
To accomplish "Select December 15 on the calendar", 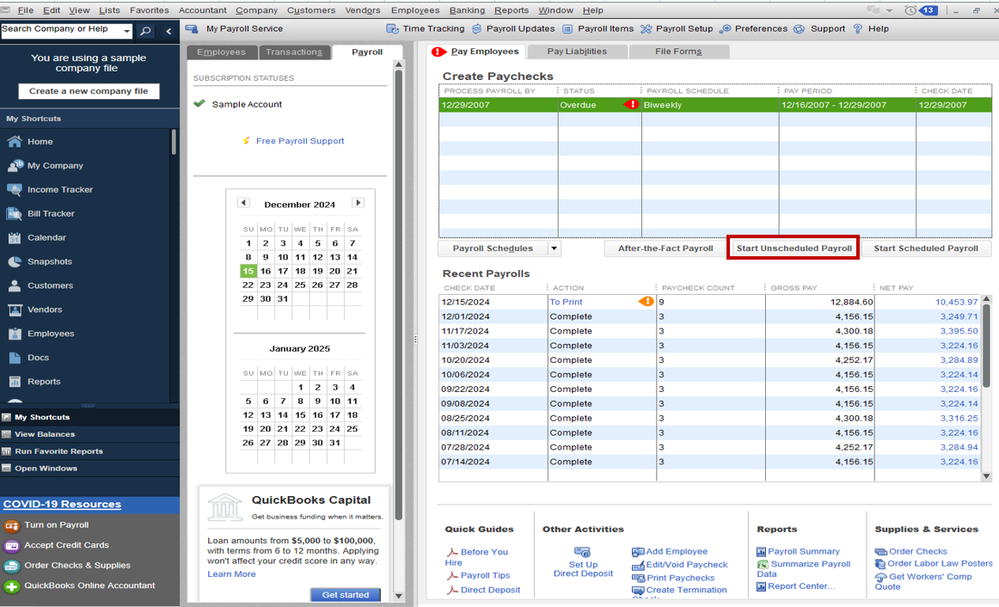I will coord(248,271).
